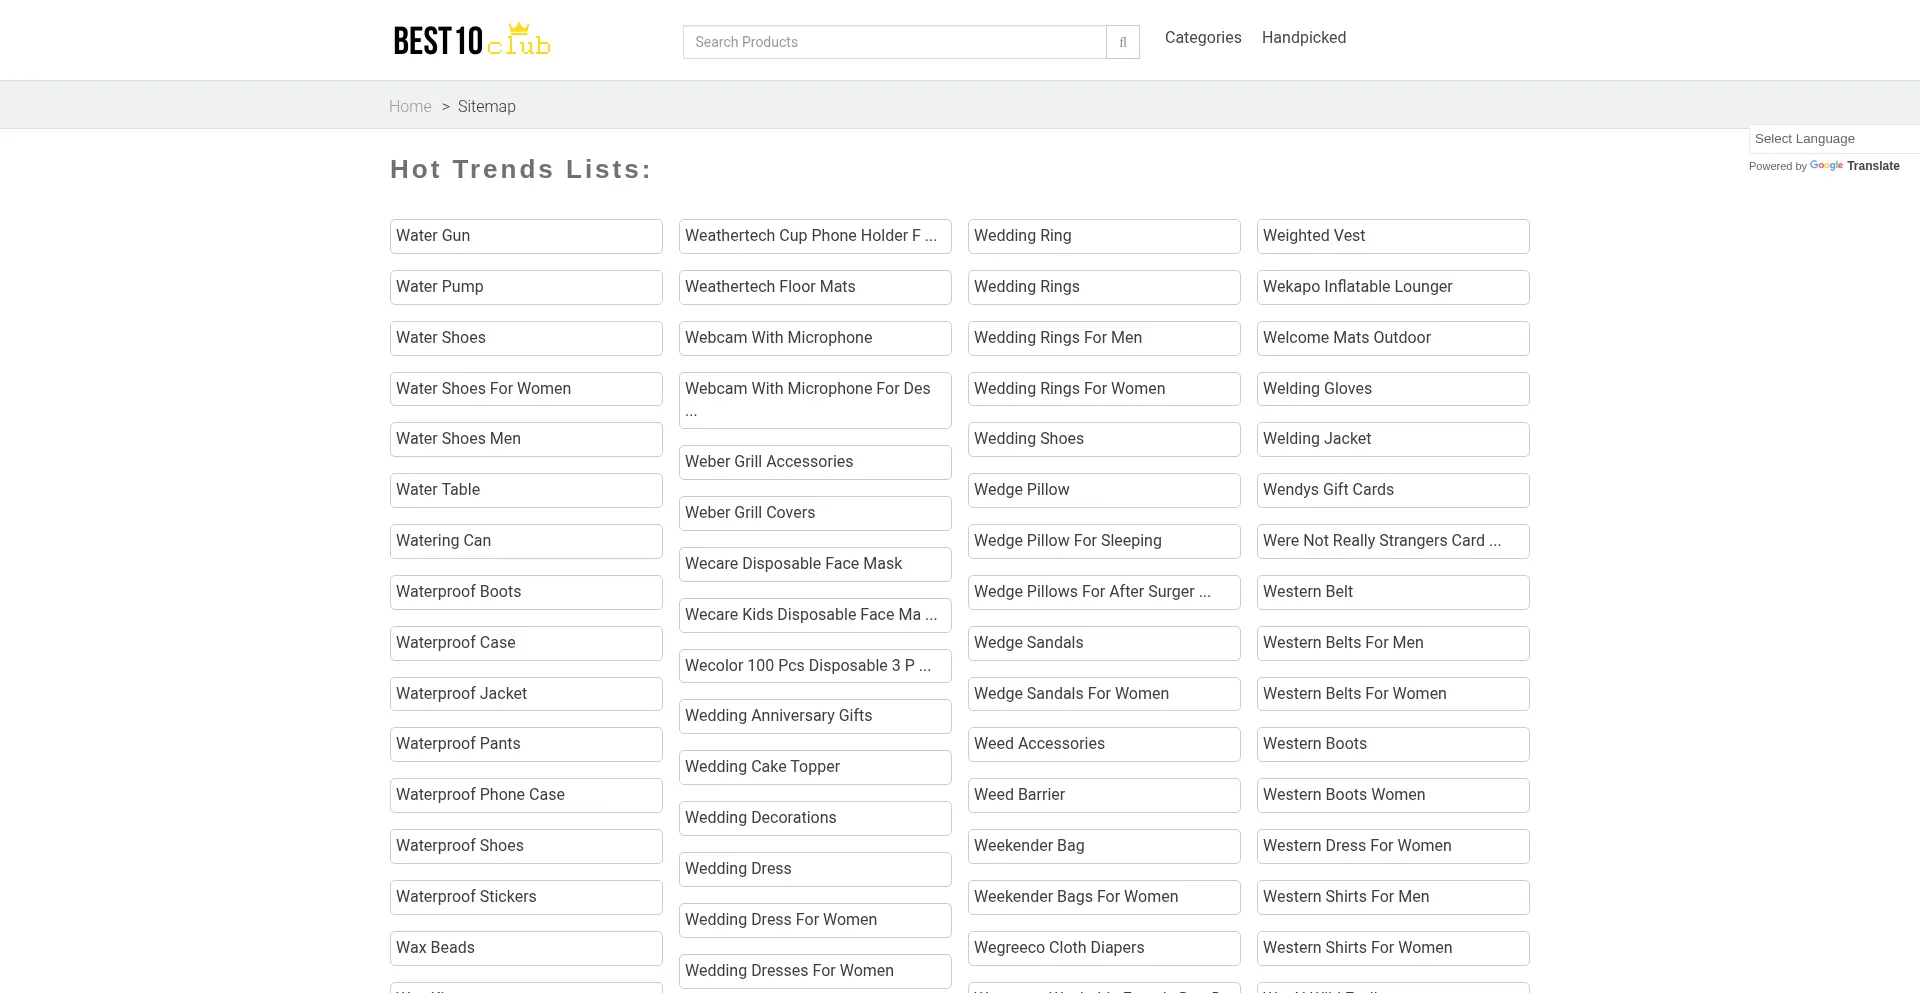The image size is (1920, 993).
Task: Open the Select Language dropdown
Action: tap(1834, 139)
